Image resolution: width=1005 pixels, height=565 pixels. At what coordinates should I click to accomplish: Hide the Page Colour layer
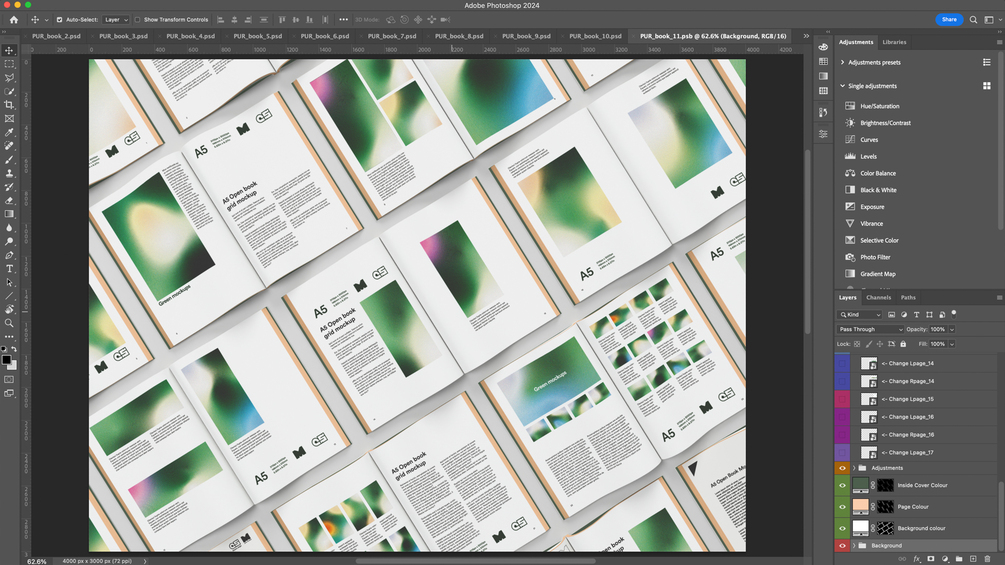842,507
